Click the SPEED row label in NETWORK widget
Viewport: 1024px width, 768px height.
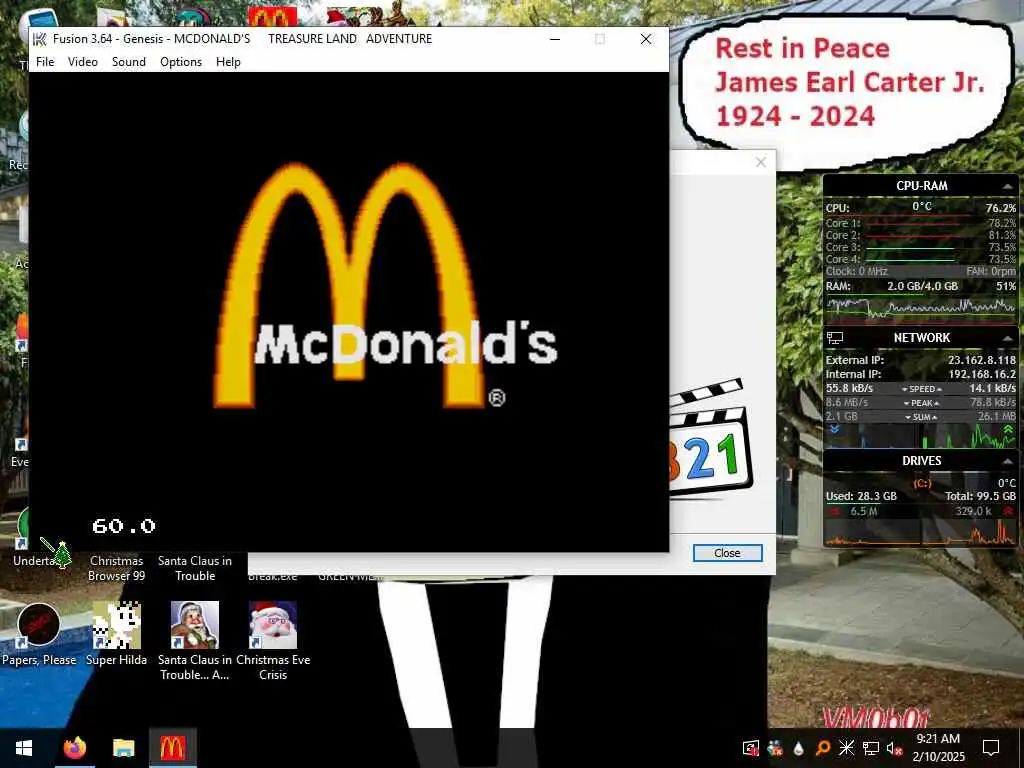921,389
